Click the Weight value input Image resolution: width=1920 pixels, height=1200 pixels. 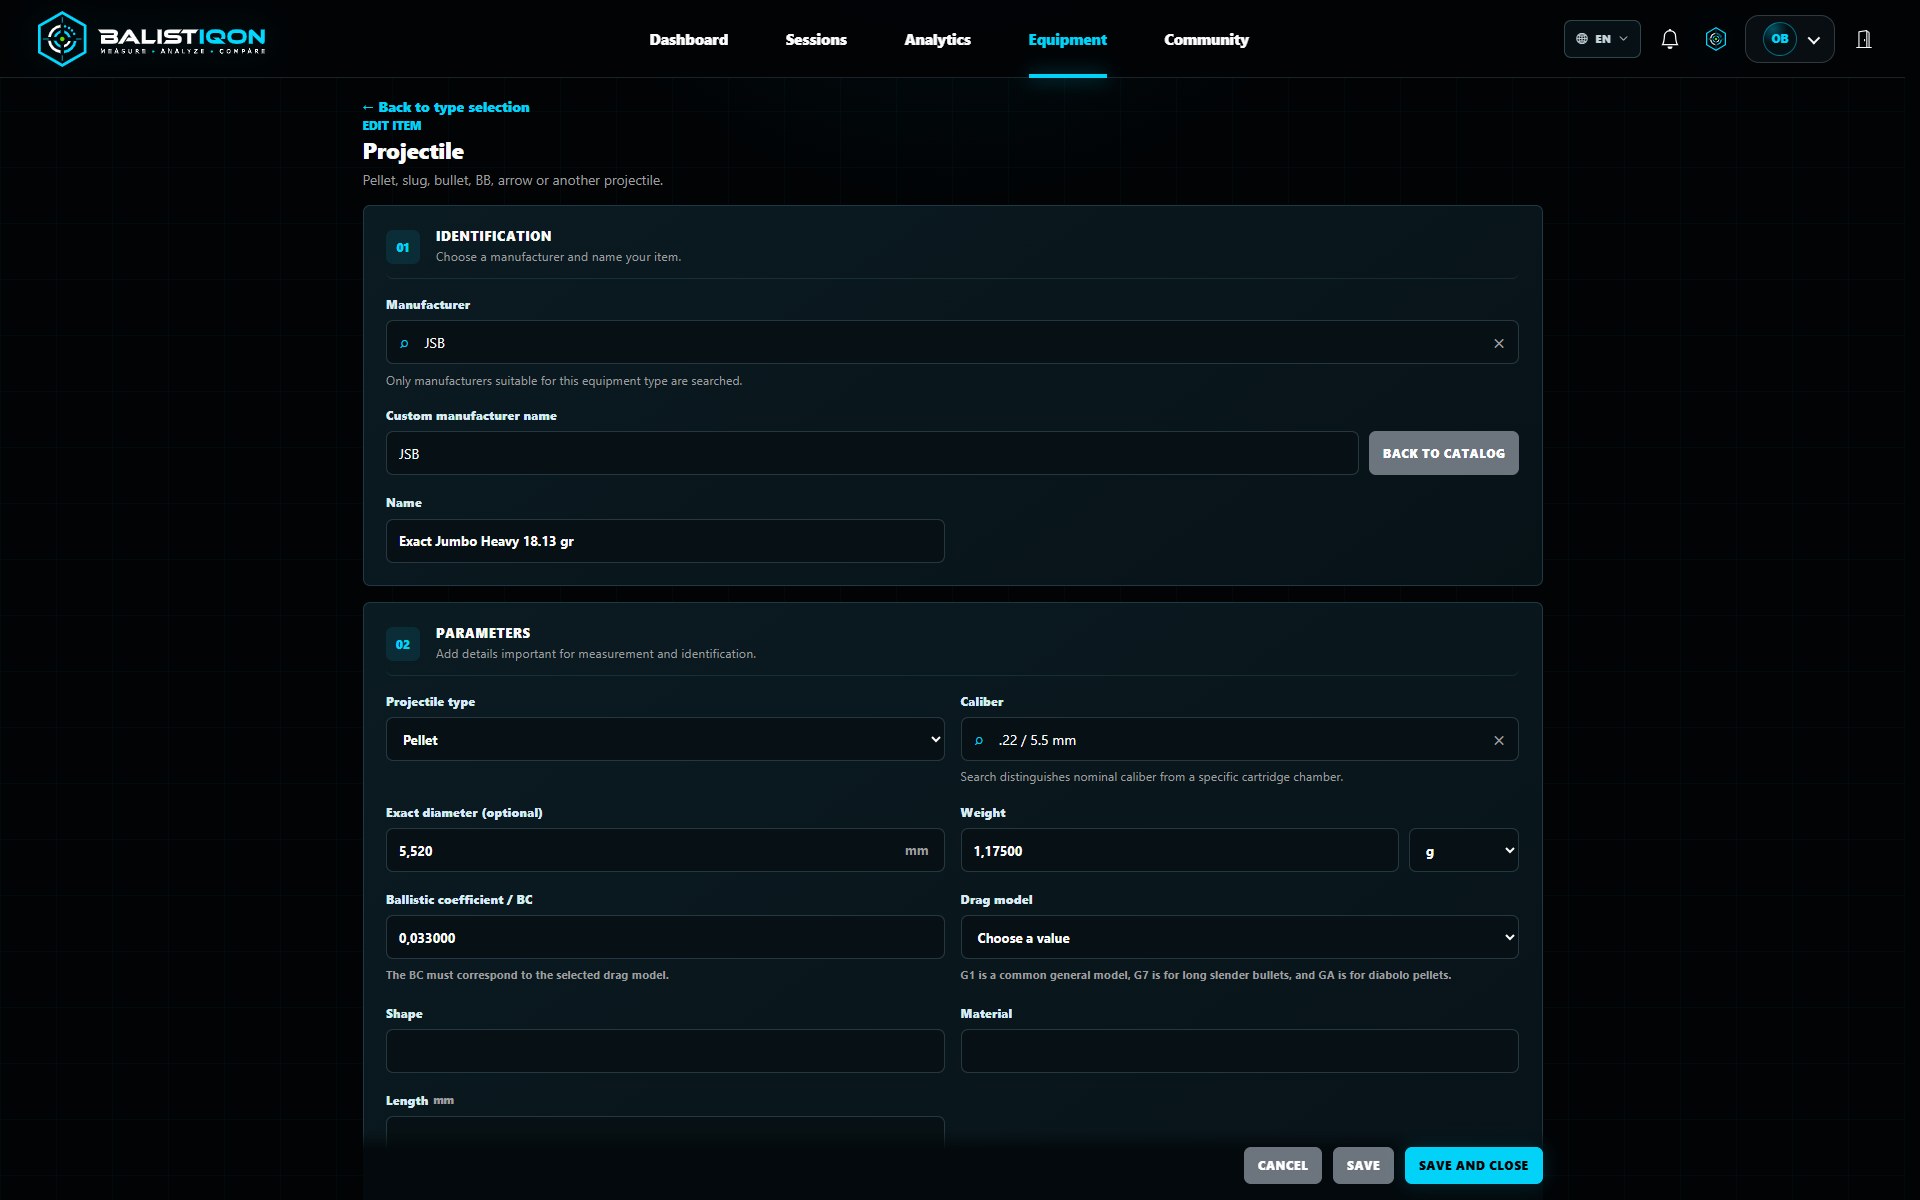point(1179,850)
